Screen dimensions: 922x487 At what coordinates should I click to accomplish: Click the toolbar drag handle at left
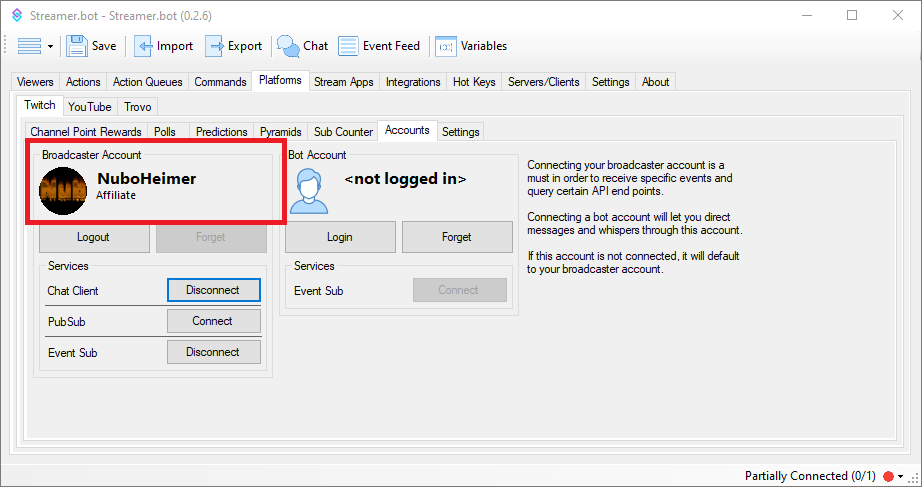click(6, 46)
